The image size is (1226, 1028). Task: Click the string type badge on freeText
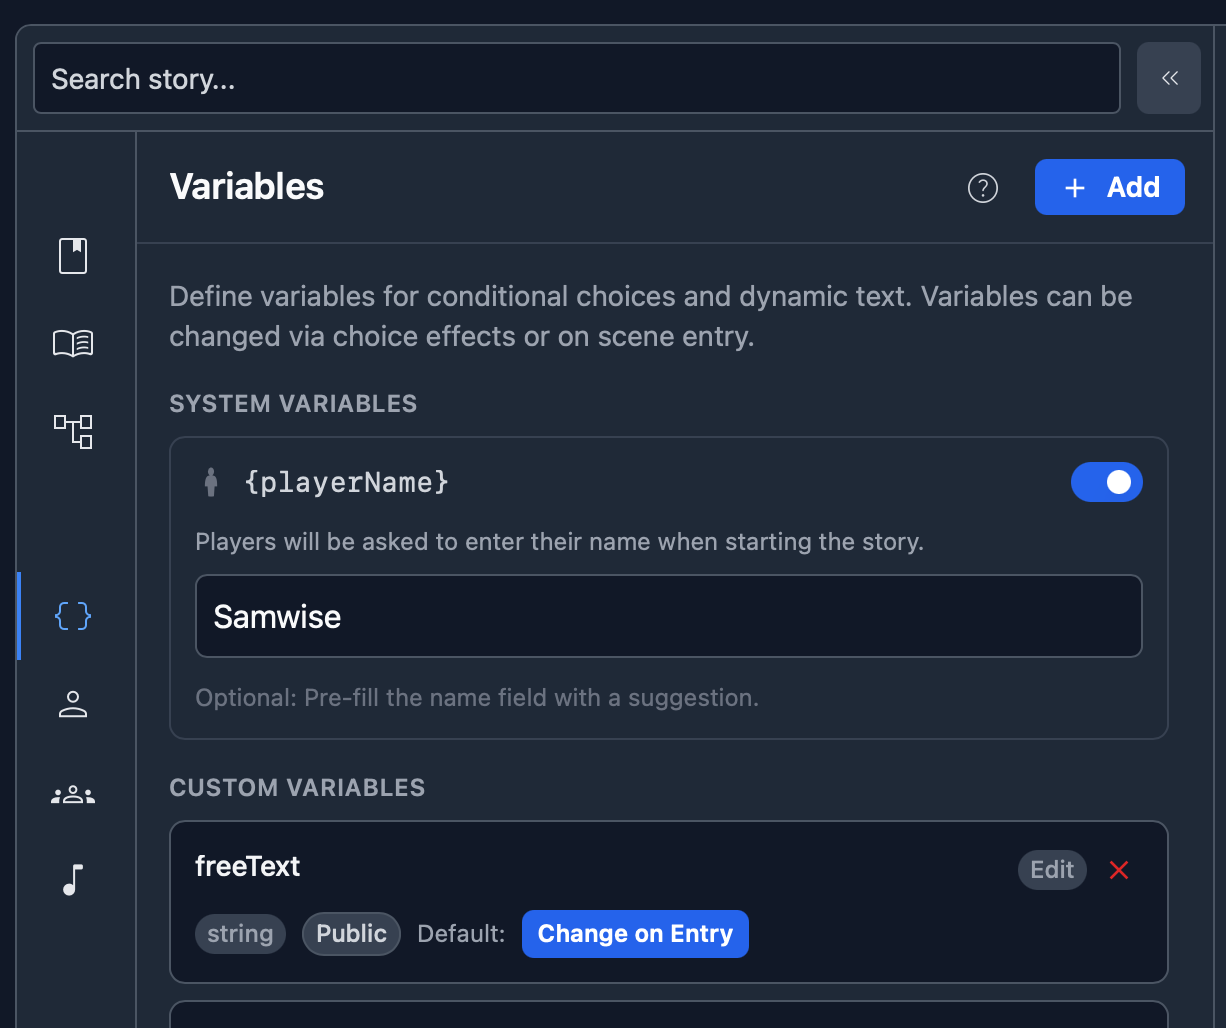coord(240,934)
